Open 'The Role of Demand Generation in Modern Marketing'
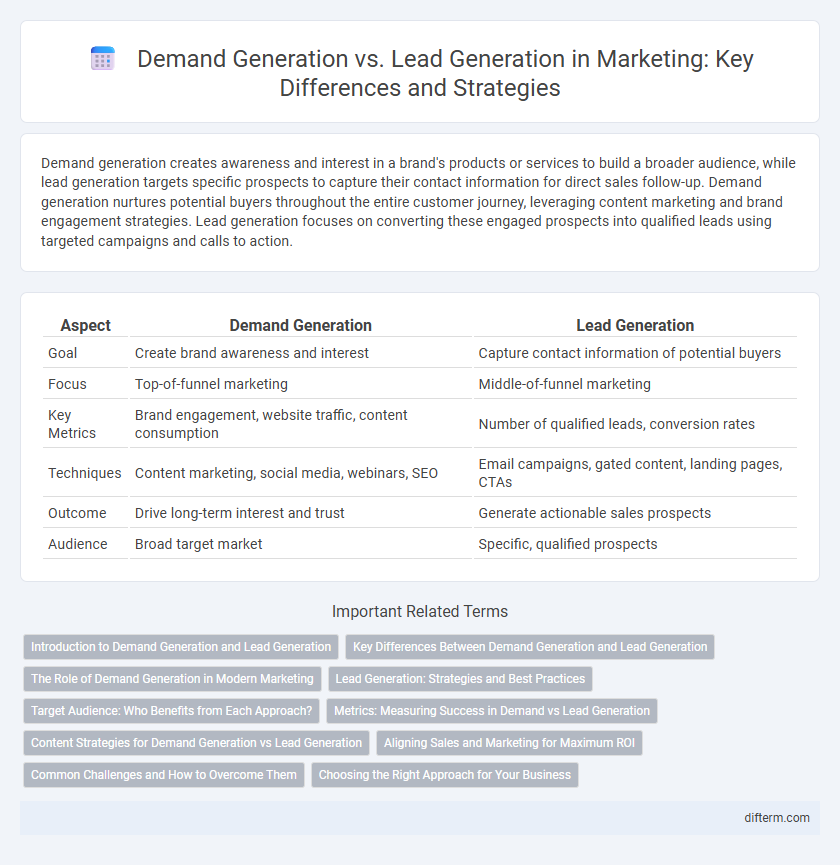840x865 pixels. point(172,679)
